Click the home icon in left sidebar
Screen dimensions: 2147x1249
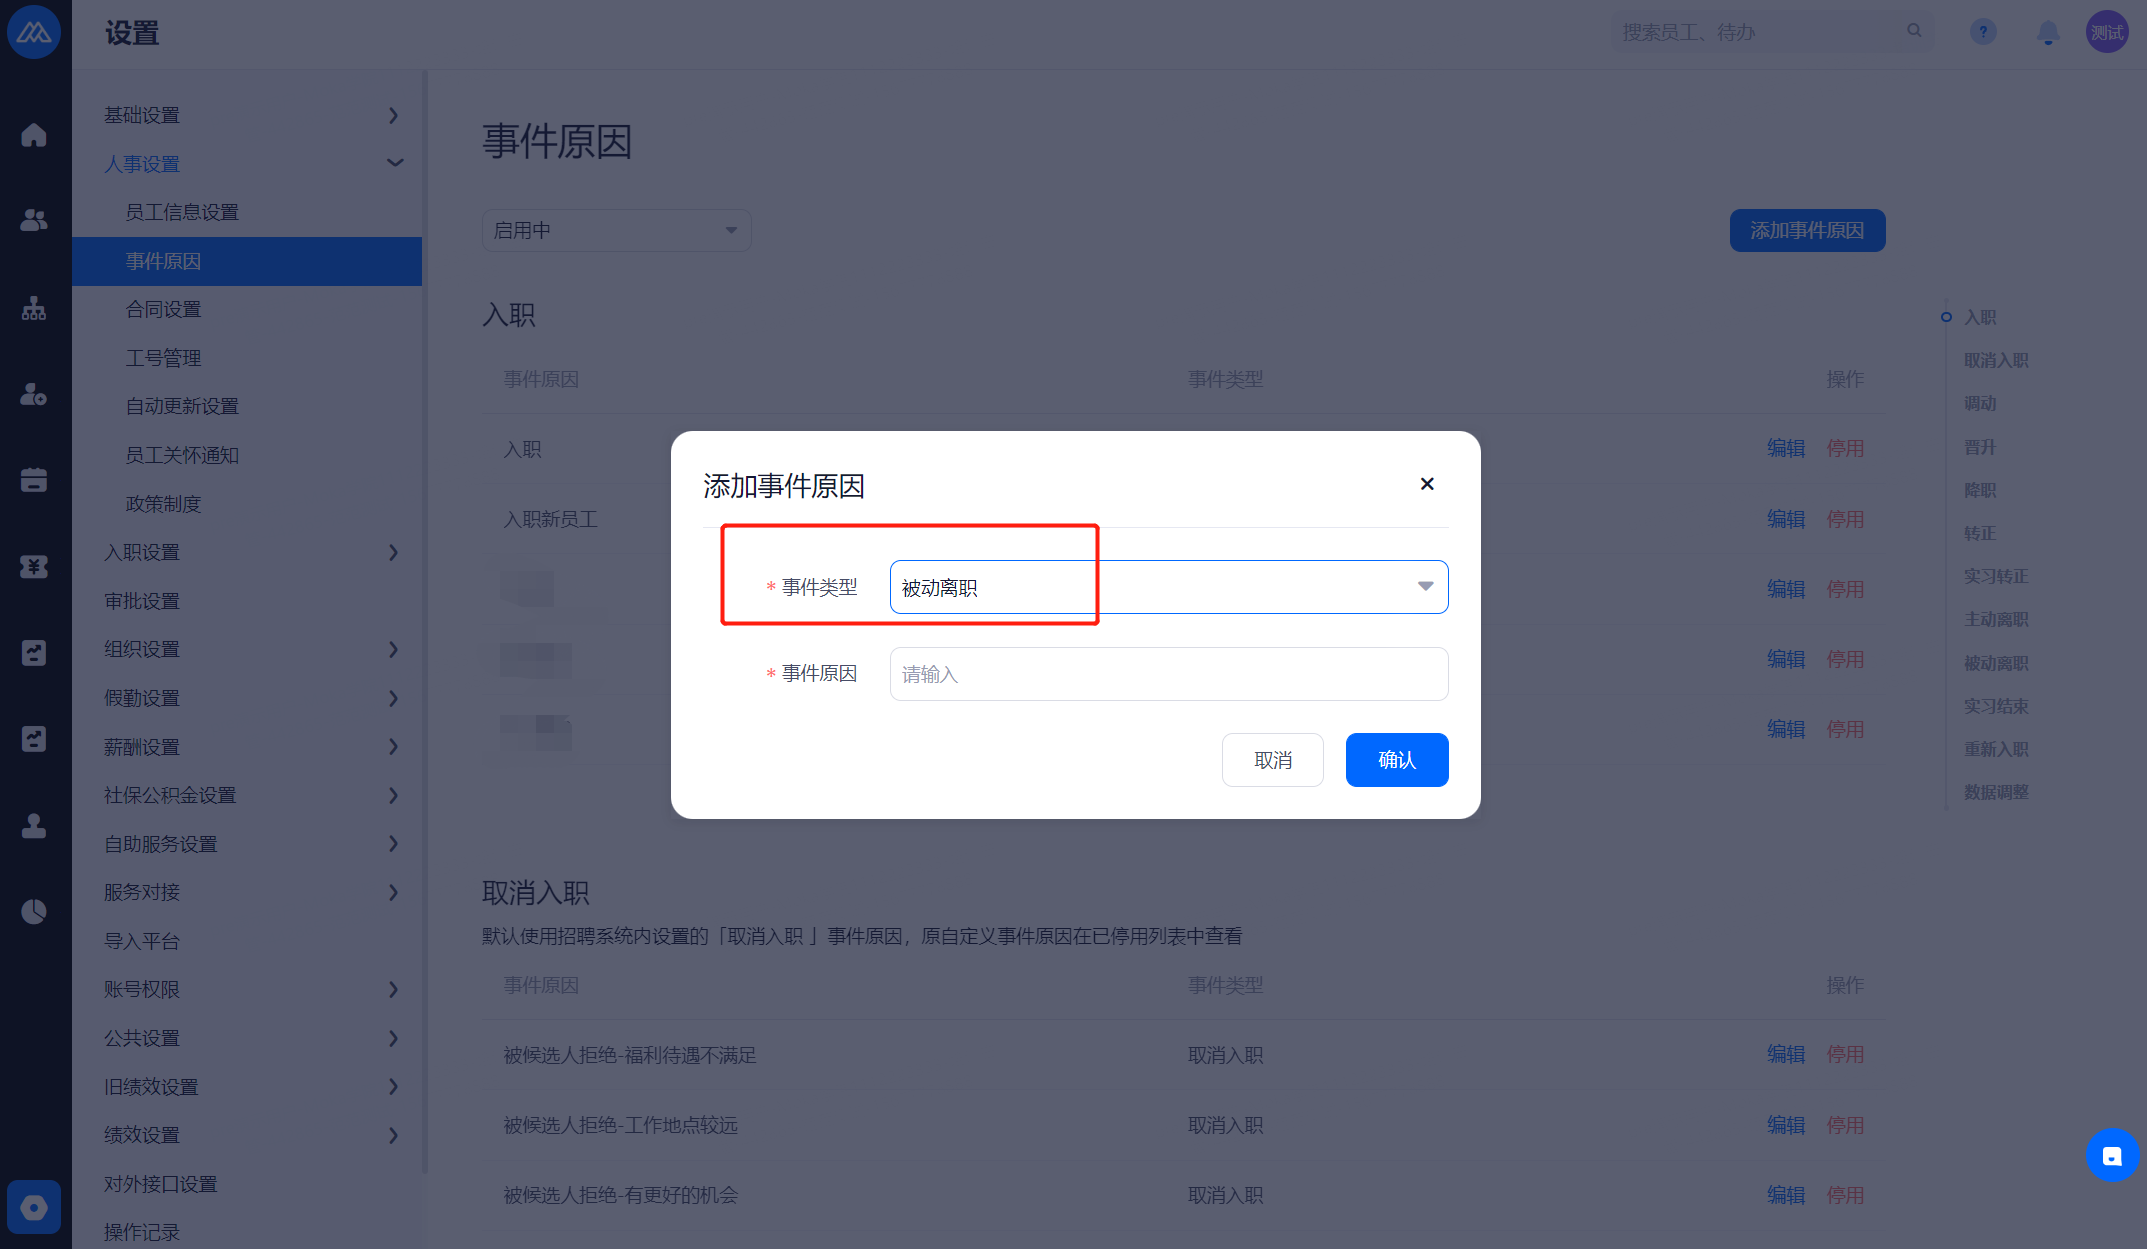coord(34,135)
